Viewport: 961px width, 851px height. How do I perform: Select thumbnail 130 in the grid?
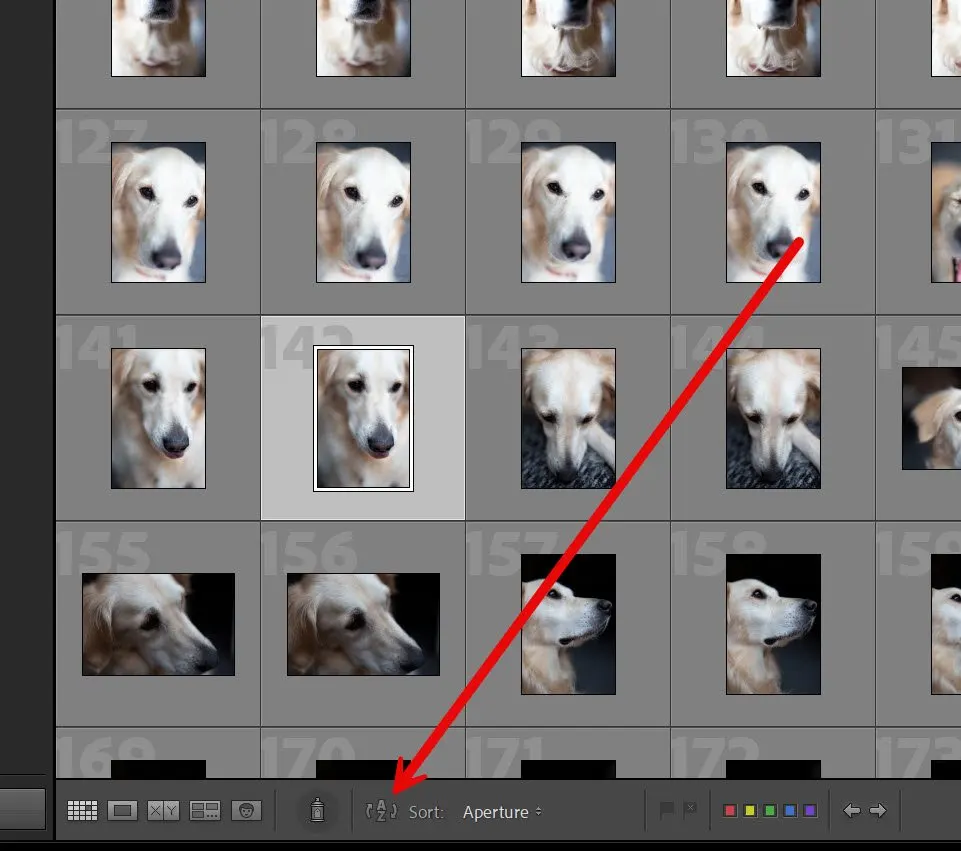click(x=773, y=213)
